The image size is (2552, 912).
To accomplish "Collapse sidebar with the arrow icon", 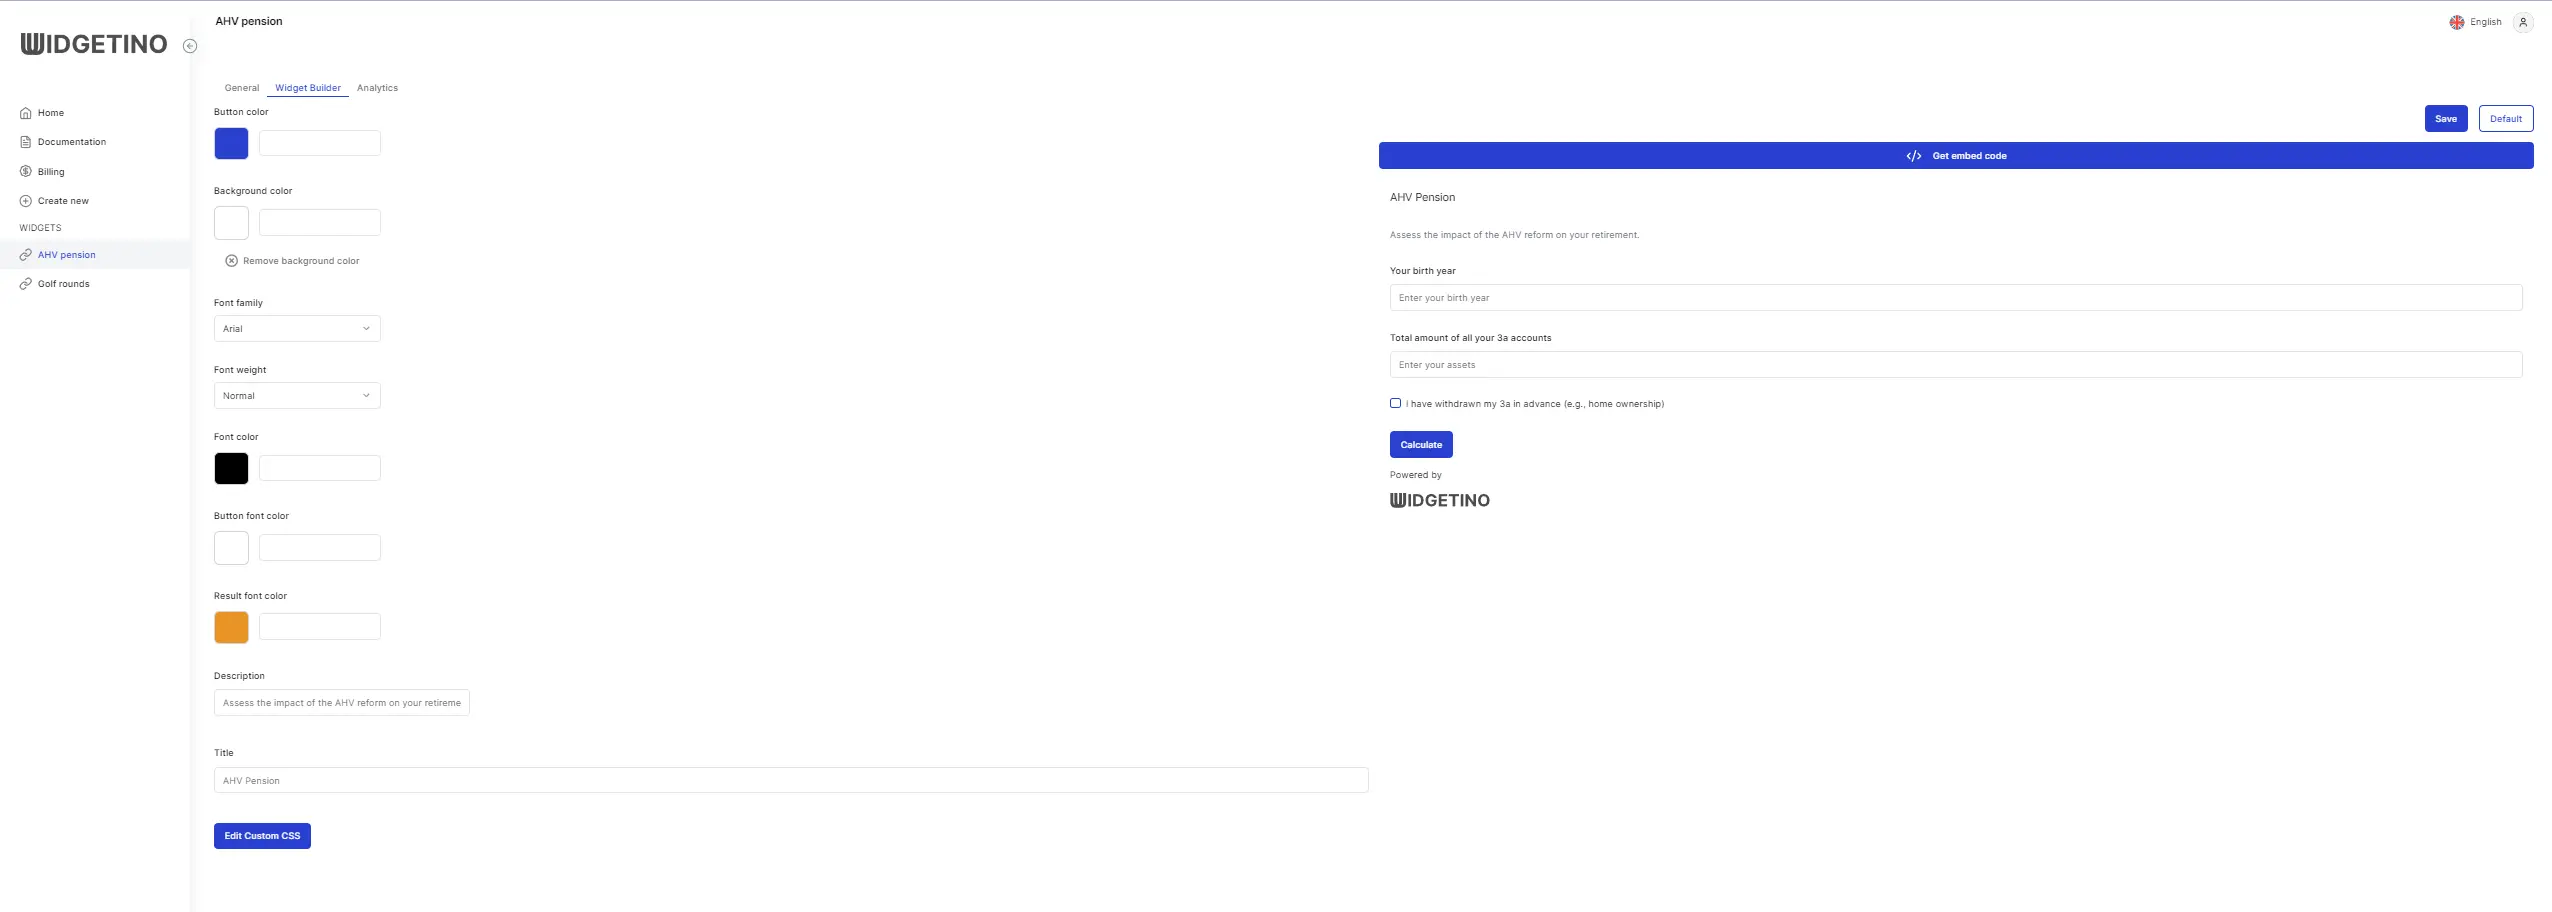I will pyautogui.click(x=190, y=46).
